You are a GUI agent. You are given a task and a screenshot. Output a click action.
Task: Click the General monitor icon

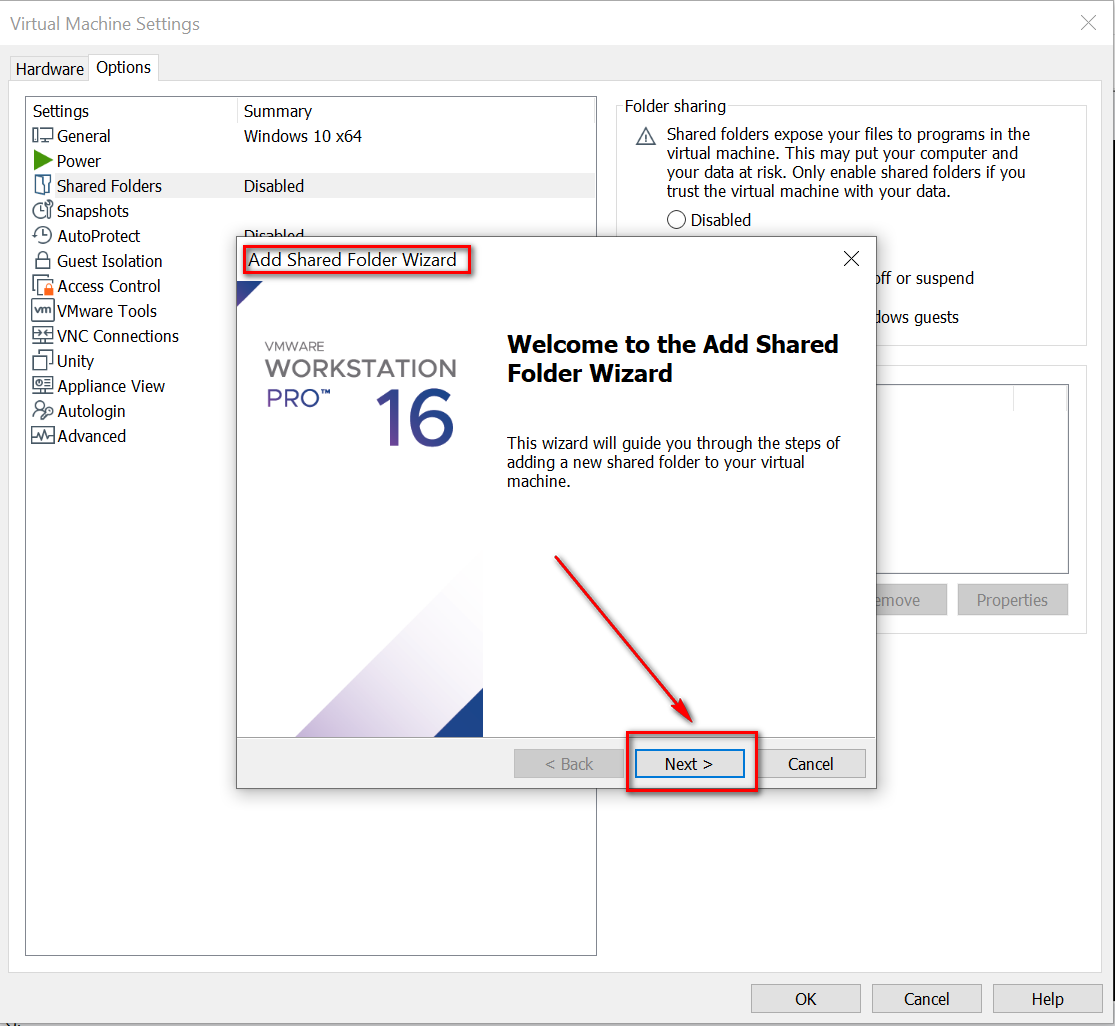point(43,136)
